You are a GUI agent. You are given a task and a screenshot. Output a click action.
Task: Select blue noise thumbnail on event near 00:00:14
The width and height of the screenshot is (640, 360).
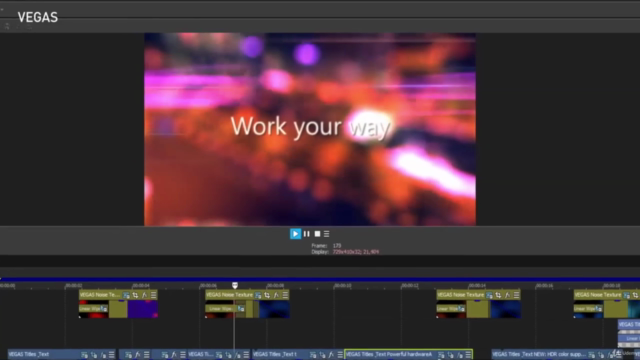pos(505,309)
